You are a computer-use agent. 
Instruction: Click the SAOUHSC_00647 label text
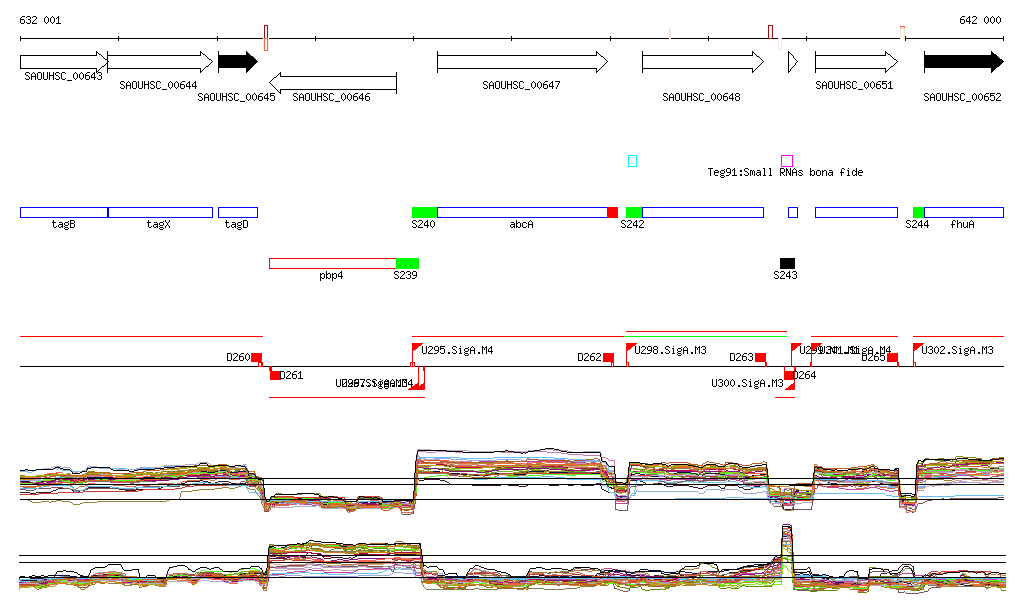(521, 85)
